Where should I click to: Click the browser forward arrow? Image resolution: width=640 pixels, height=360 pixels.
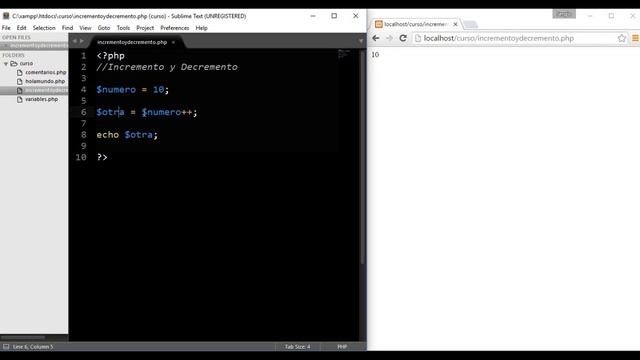coord(389,38)
